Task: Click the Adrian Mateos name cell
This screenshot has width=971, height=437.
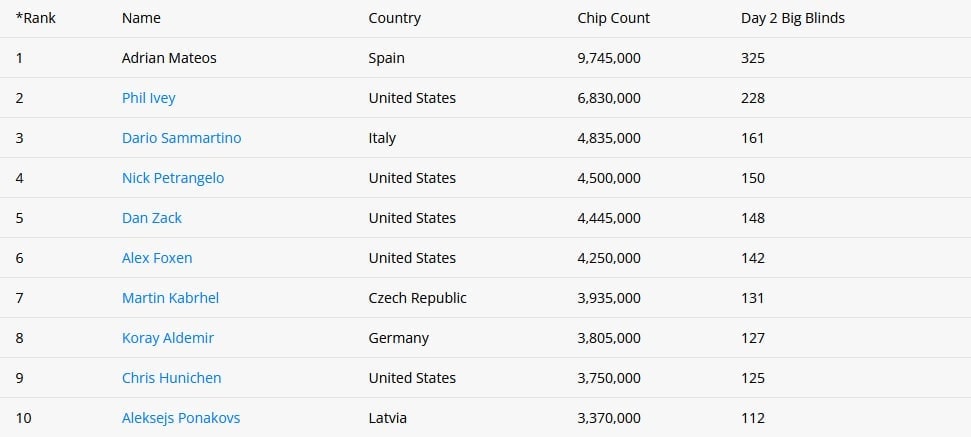Action: [x=169, y=58]
